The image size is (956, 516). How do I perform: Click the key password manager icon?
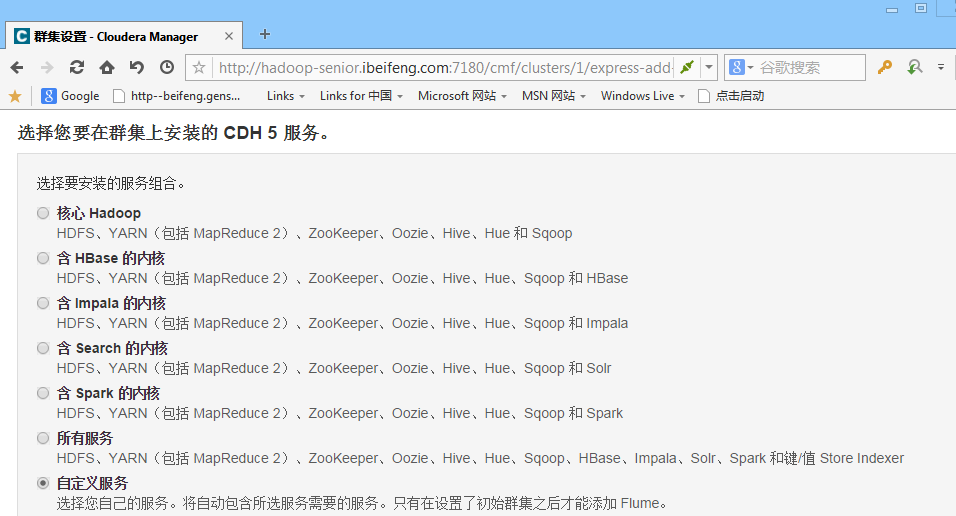tap(885, 67)
